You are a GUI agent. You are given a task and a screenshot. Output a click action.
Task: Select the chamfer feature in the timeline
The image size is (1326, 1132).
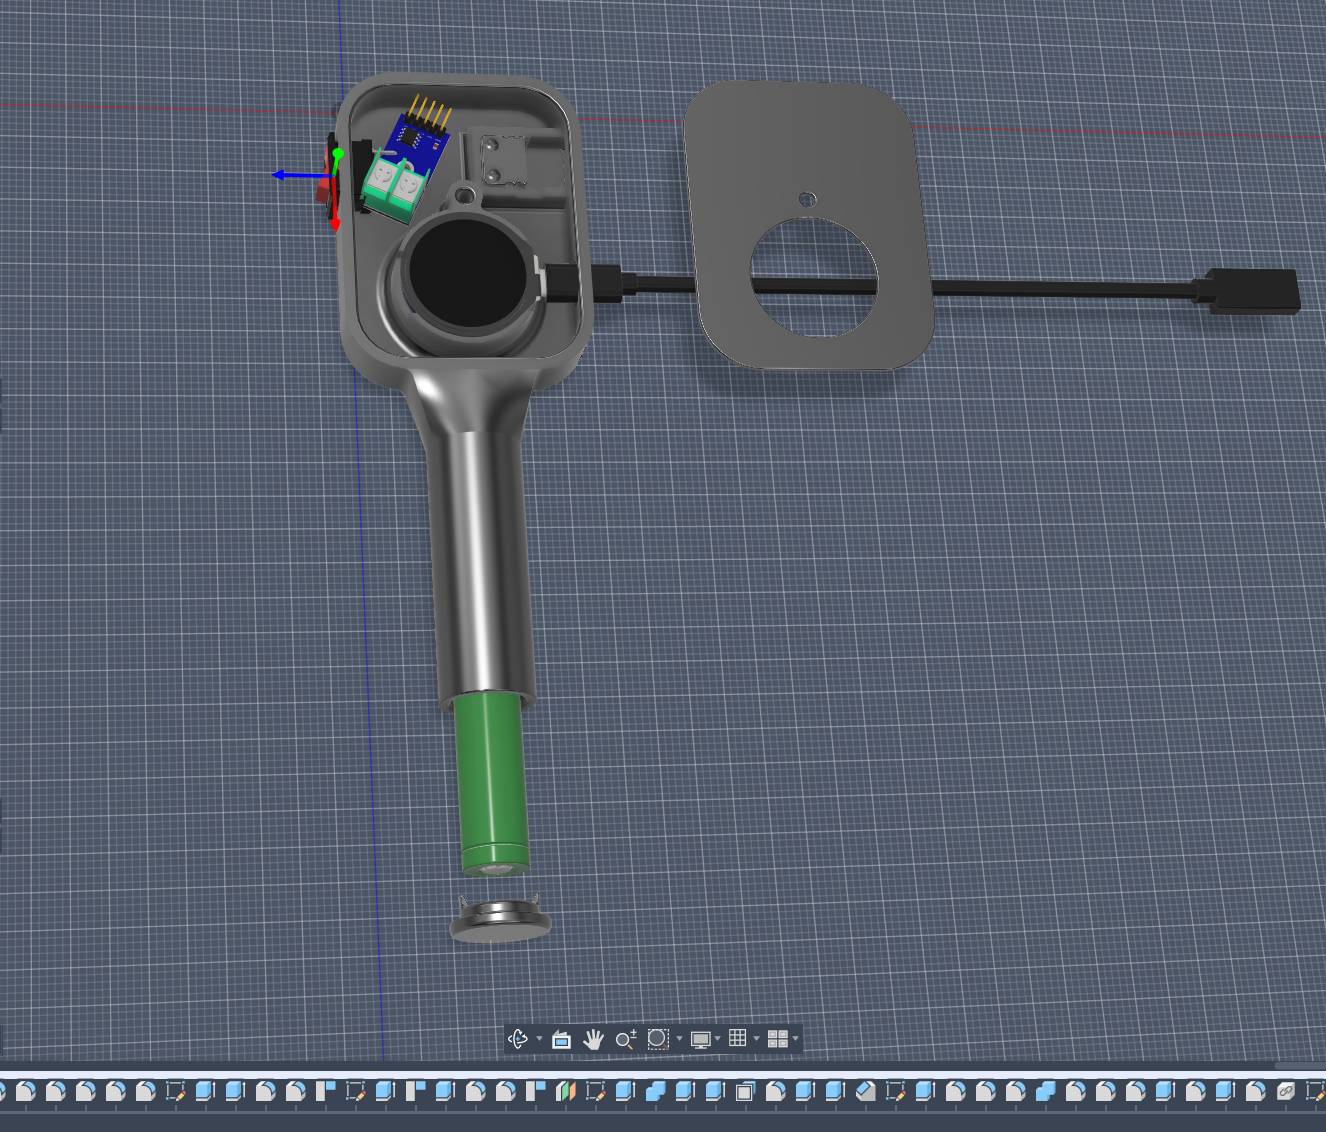pos(865,1091)
